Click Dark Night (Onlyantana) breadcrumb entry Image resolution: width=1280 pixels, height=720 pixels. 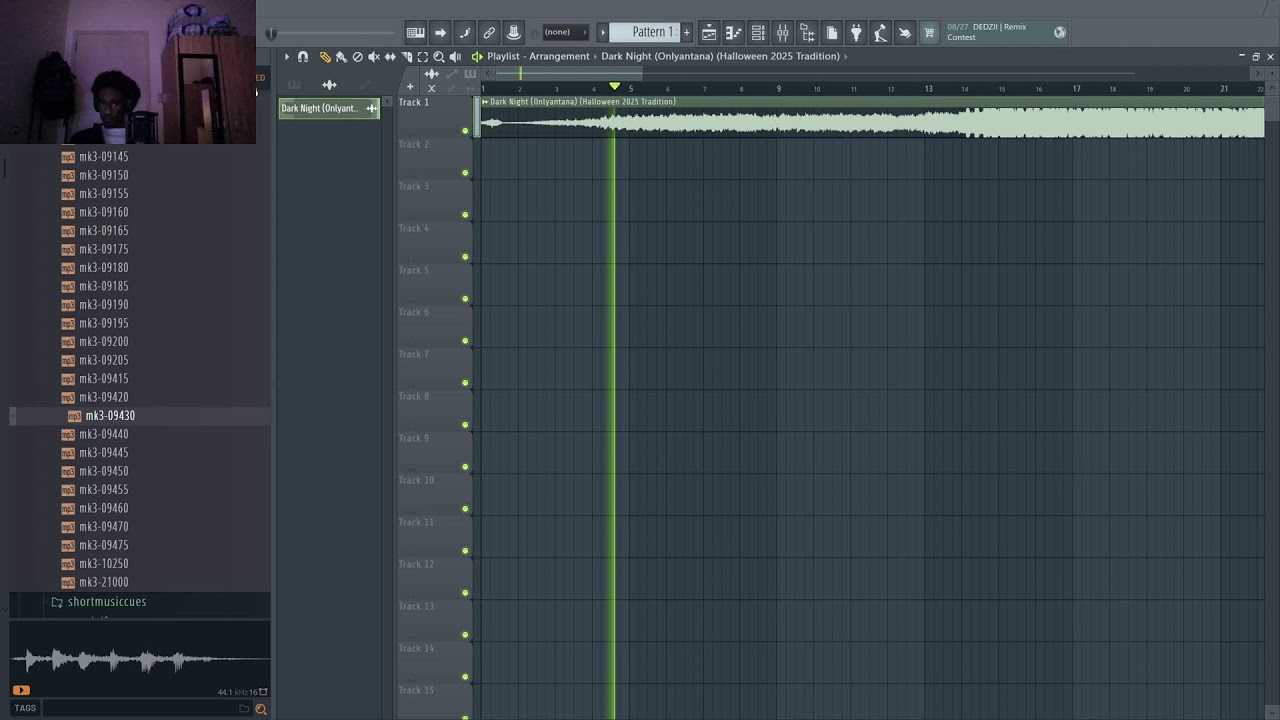click(720, 56)
